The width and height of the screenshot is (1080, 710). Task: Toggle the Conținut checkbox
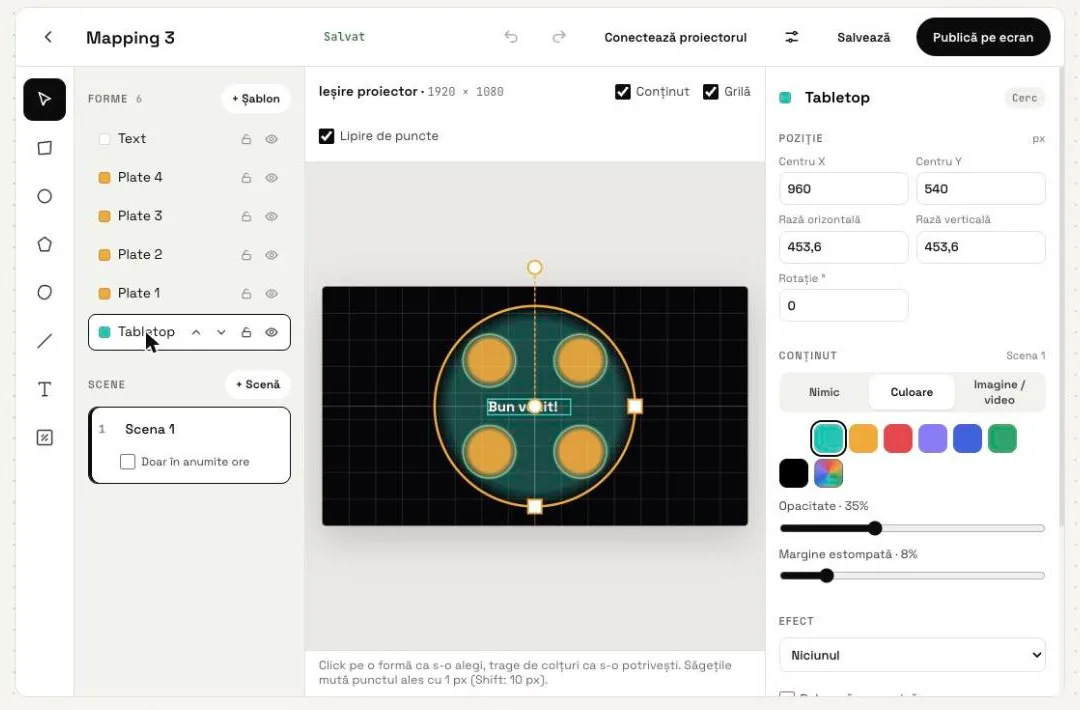[623, 92]
